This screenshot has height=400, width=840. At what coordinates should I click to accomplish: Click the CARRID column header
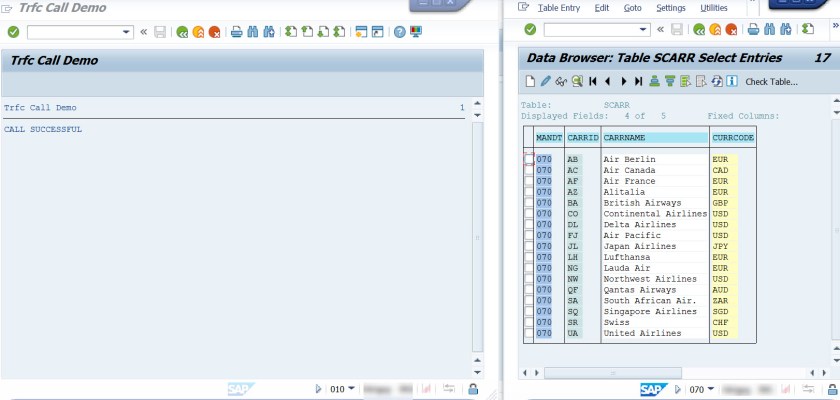pyautogui.click(x=583, y=138)
